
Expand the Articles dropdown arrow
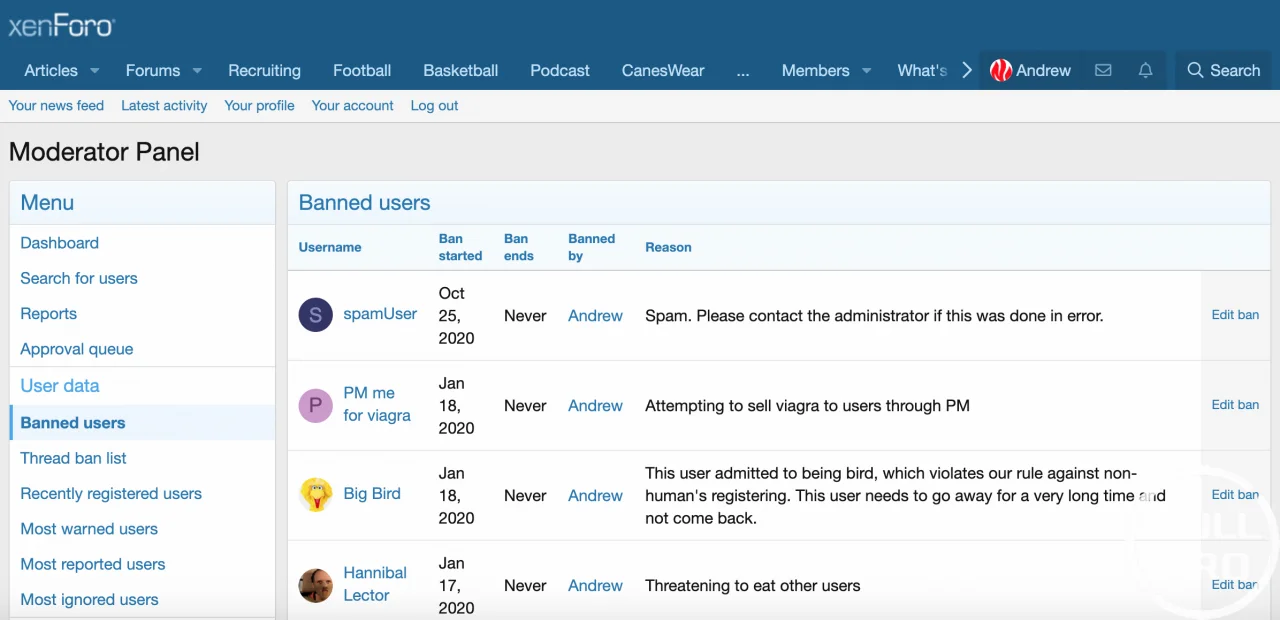point(95,71)
